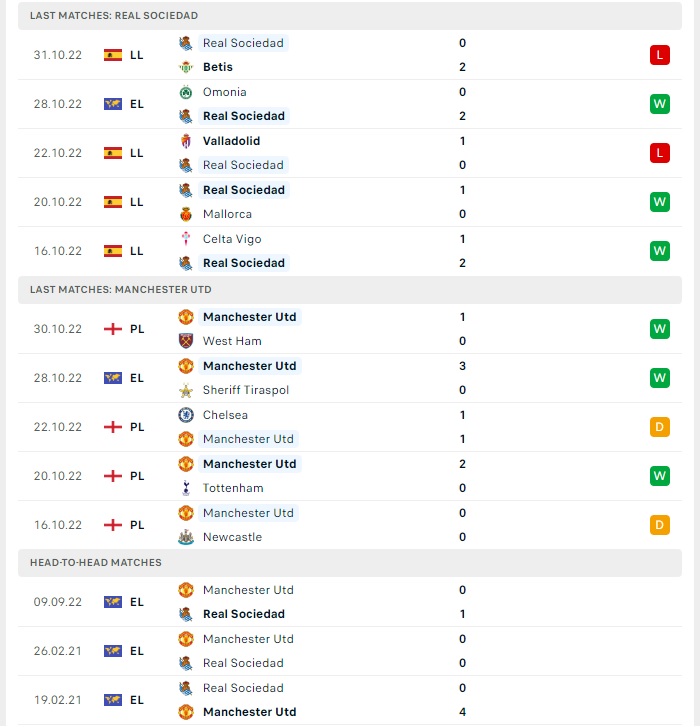Open the Tottenham team name link

coord(233,488)
